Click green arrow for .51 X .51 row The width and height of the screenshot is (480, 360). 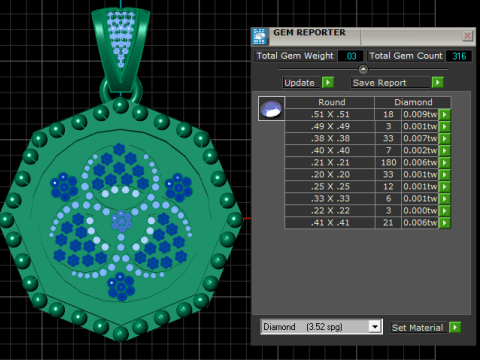click(x=445, y=114)
